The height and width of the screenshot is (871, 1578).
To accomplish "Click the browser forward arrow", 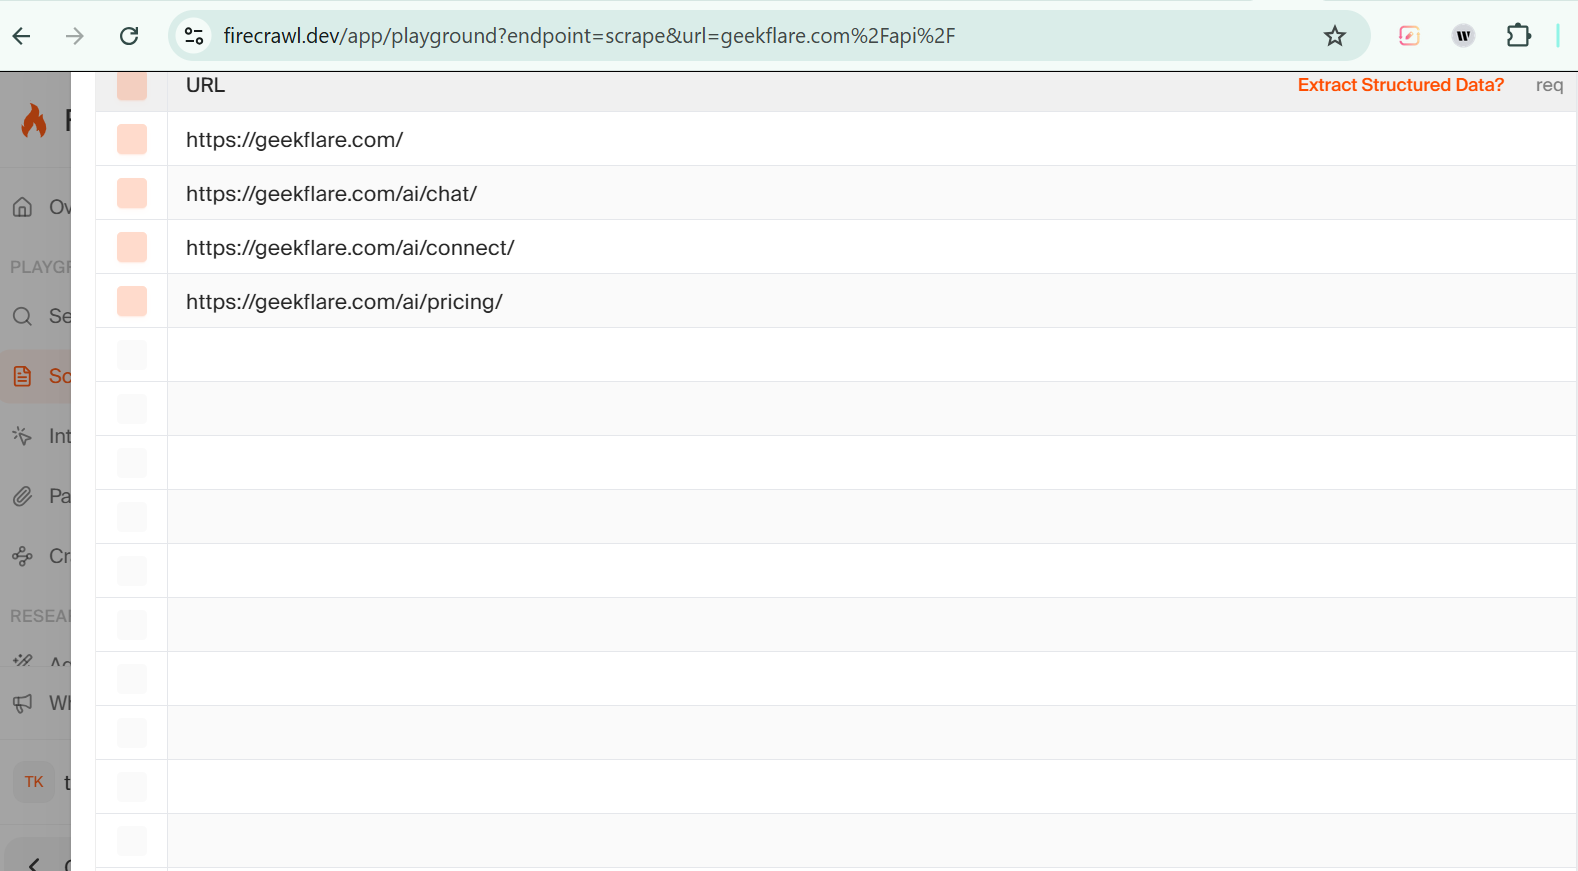I will 75,36.
